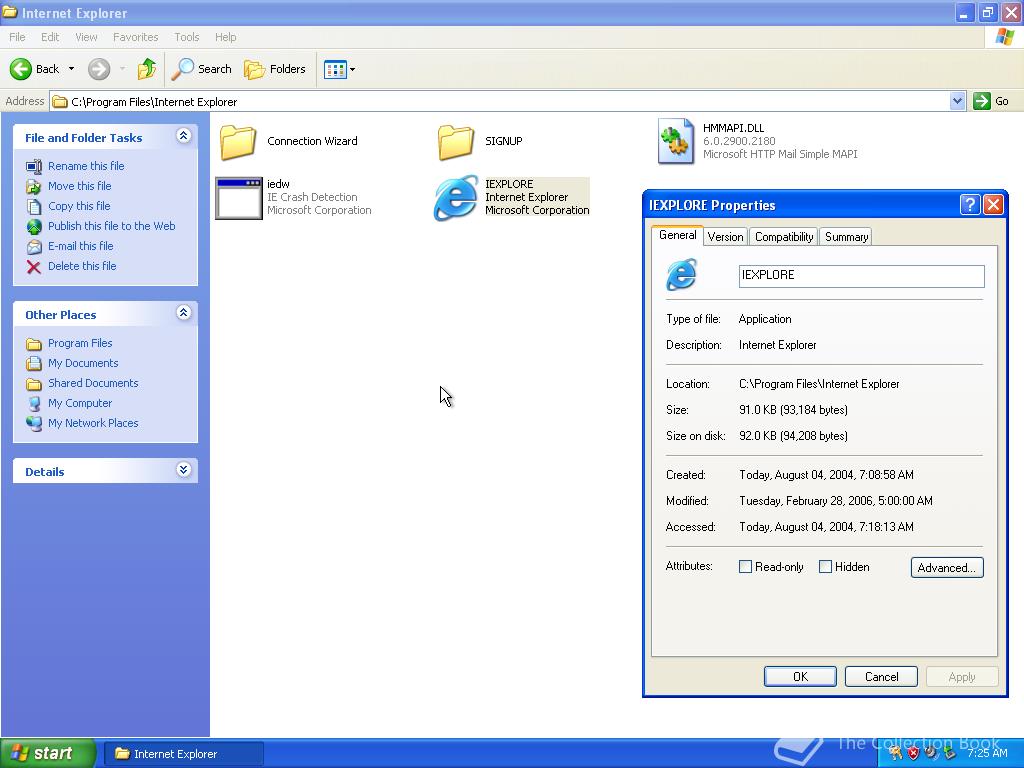The width and height of the screenshot is (1024, 768).
Task: Close the IEXPLORE Properties dialog
Action: click(x=993, y=205)
